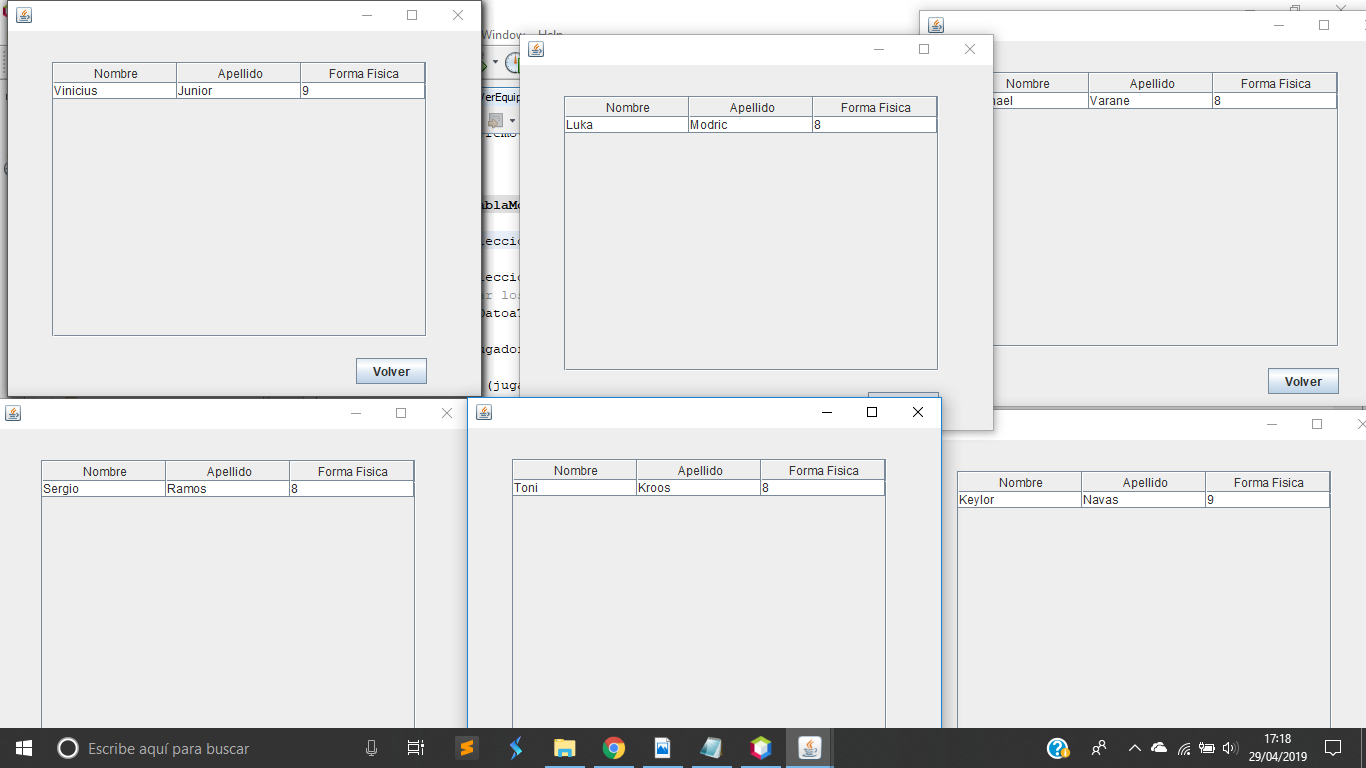The image size is (1366, 768).
Task: Minimize the Toni Kroos window
Action: click(x=826, y=412)
